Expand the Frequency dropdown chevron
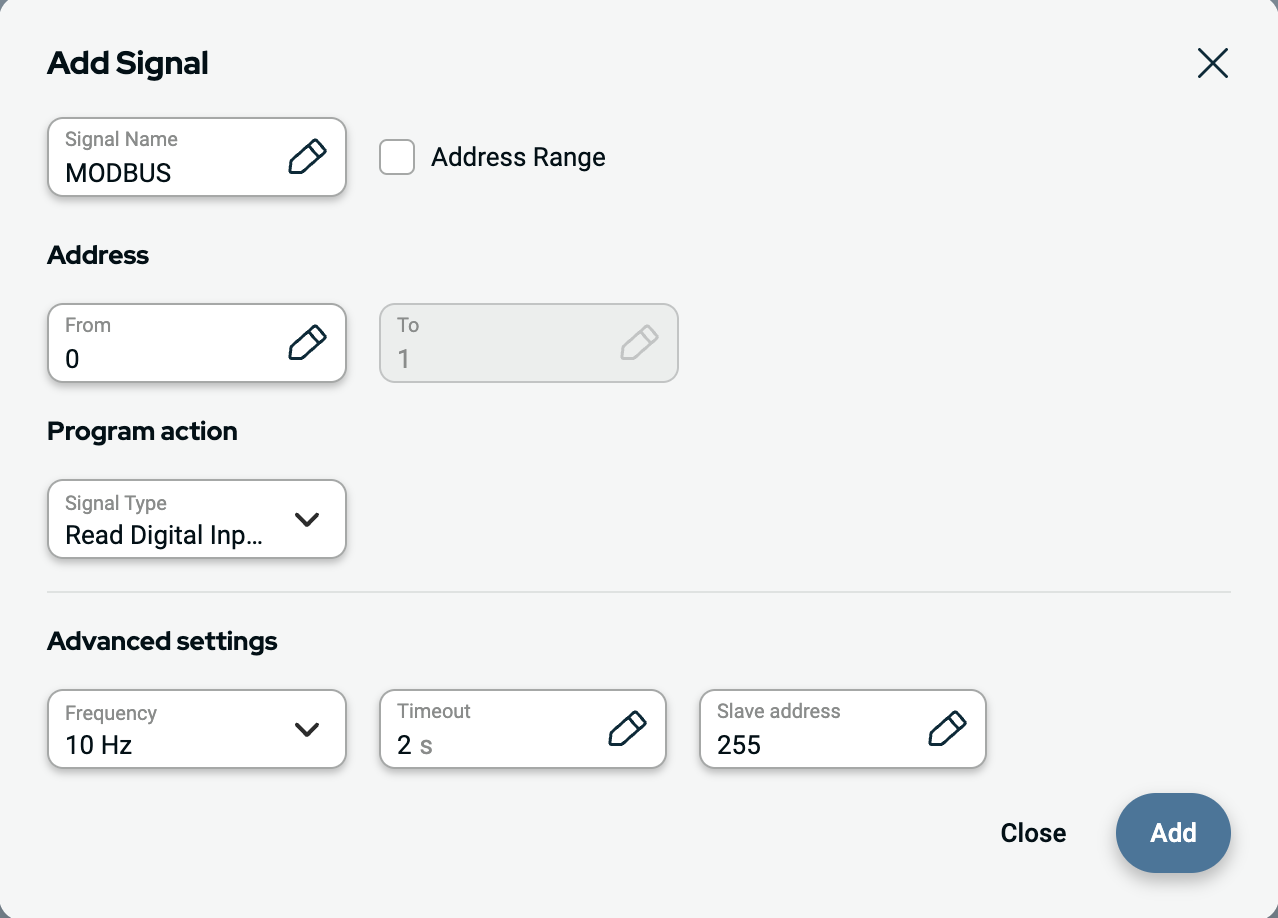Viewport: 1278px width, 918px height. click(307, 729)
